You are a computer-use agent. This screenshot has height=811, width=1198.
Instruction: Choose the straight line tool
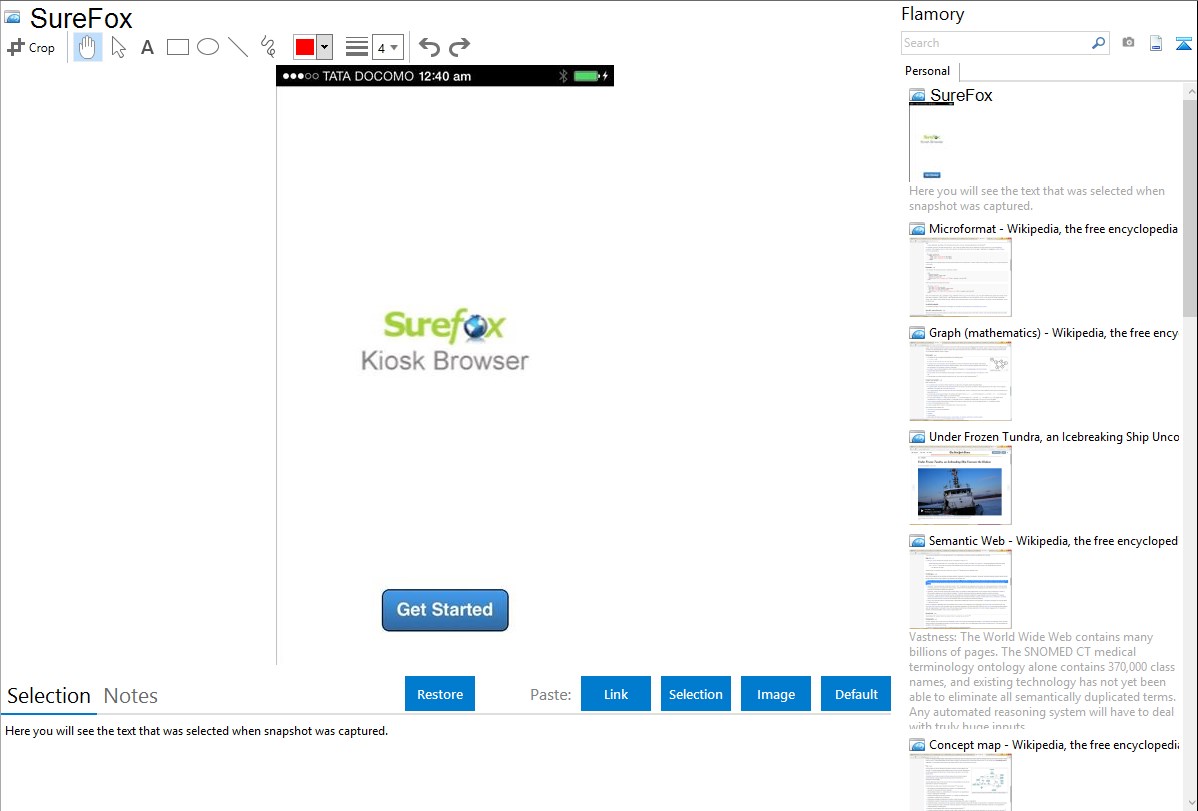point(238,47)
